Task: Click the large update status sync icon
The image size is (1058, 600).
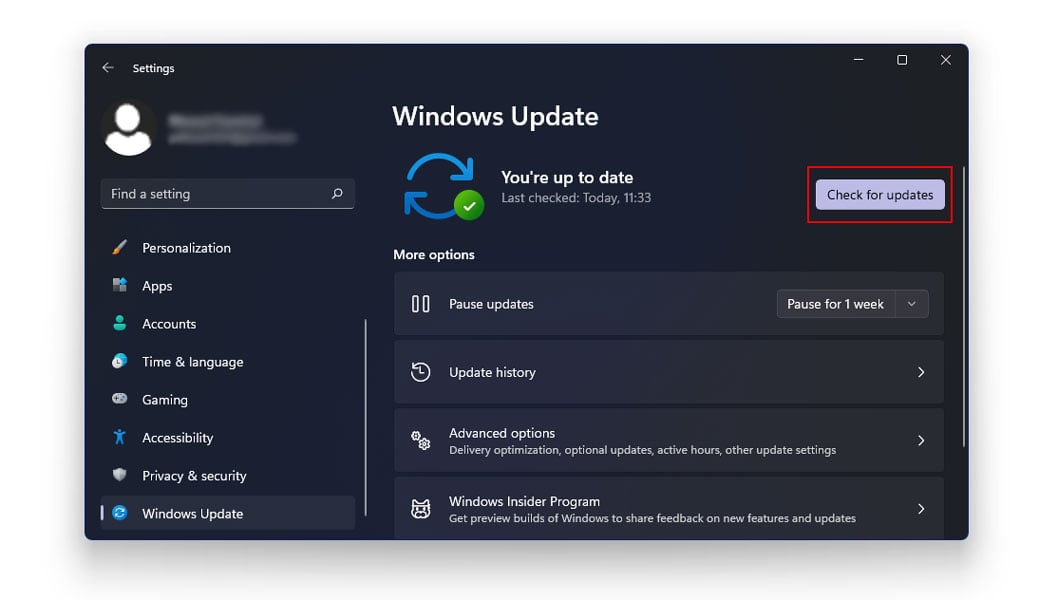Action: [x=443, y=187]
